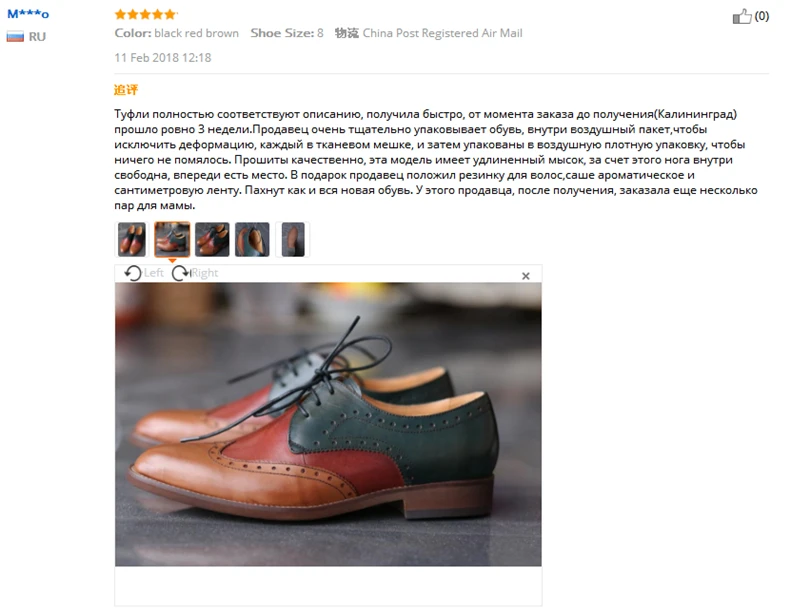Open the first shoe thumbnail
Screen dimensions: 790x615
(x=131, y=239)
